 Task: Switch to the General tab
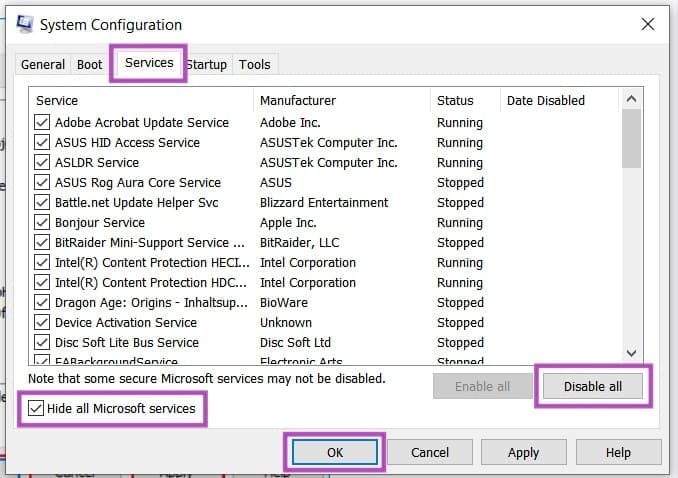(43, 64)
